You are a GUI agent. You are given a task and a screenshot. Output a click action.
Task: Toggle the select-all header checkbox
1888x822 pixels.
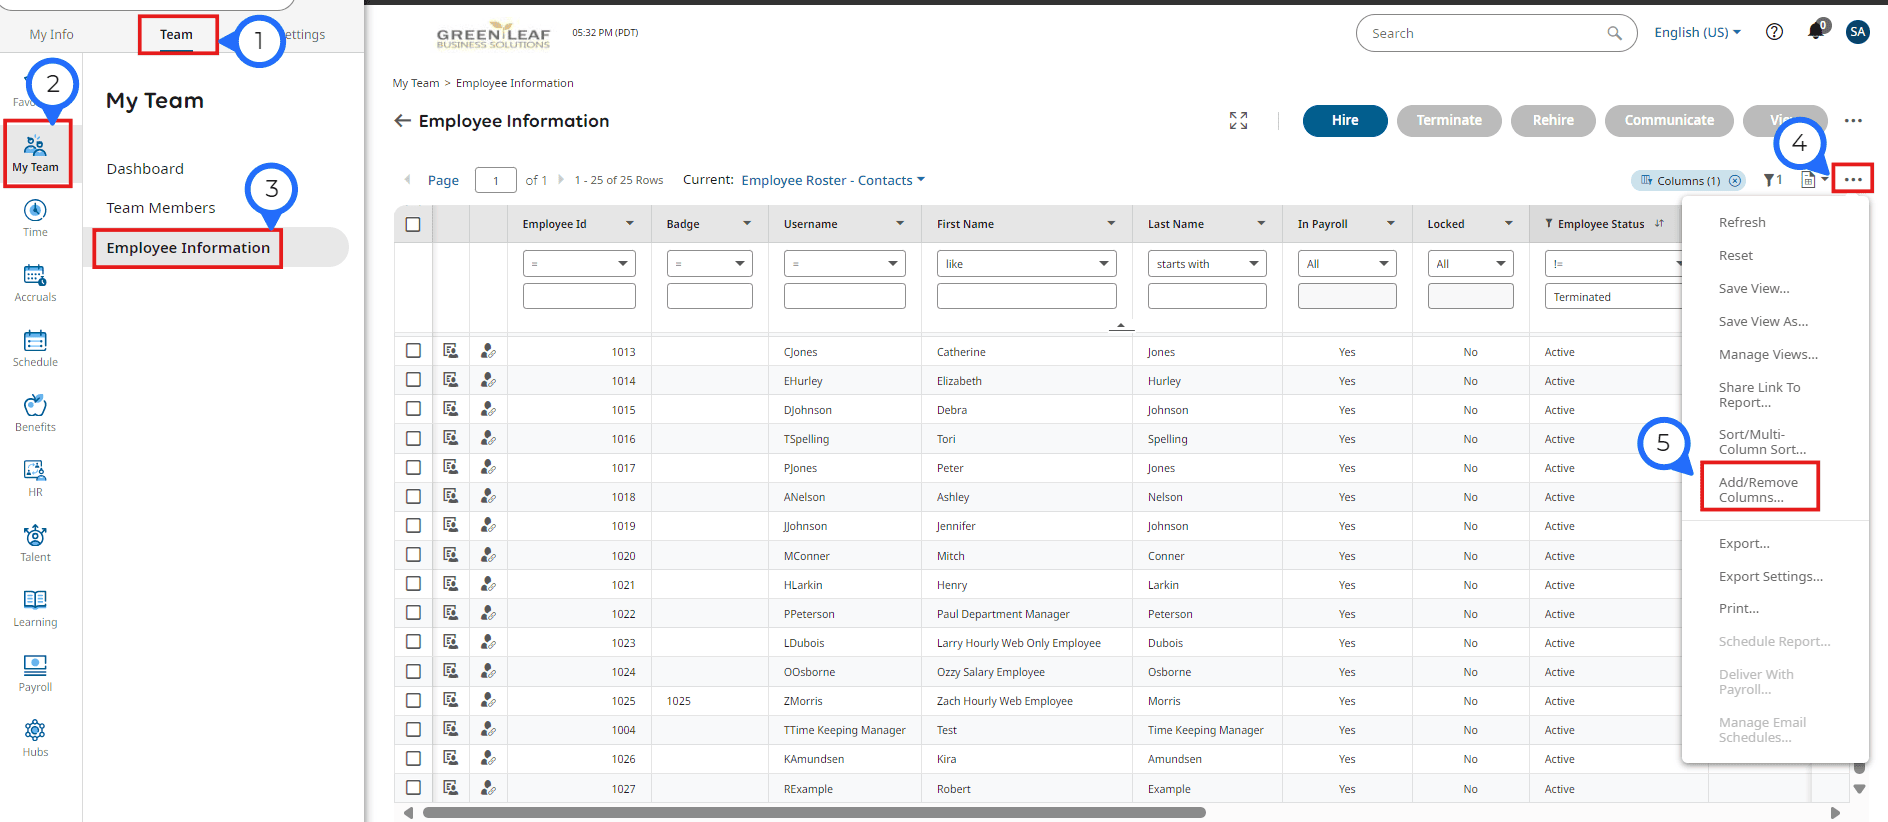click(413, 224)
